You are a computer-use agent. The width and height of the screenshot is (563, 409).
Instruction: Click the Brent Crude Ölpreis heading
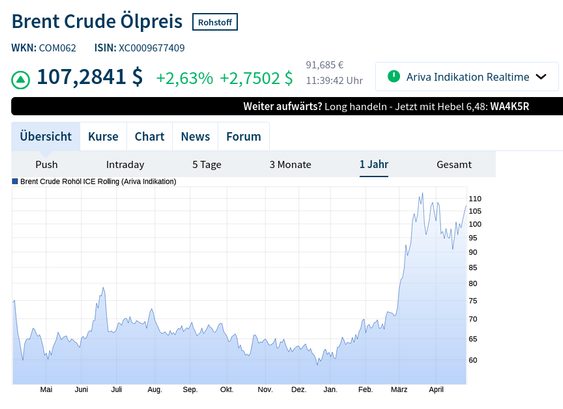tap(97, 21)
